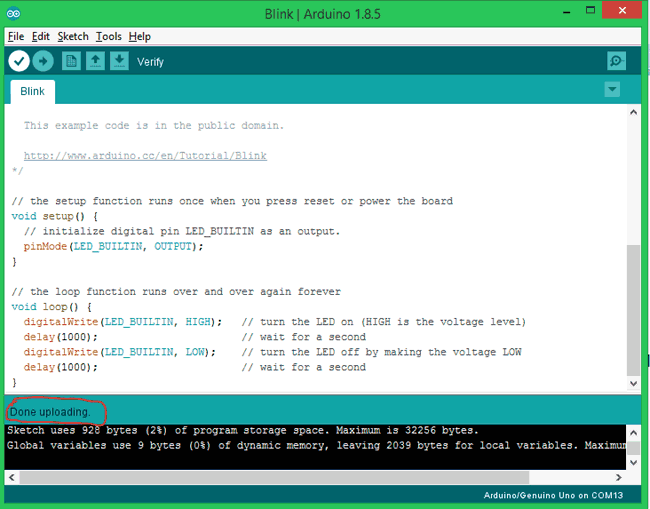Click the 'turn the LED on' comment
The width and height of the screenshot is (650, 509).
click(383, 322)
